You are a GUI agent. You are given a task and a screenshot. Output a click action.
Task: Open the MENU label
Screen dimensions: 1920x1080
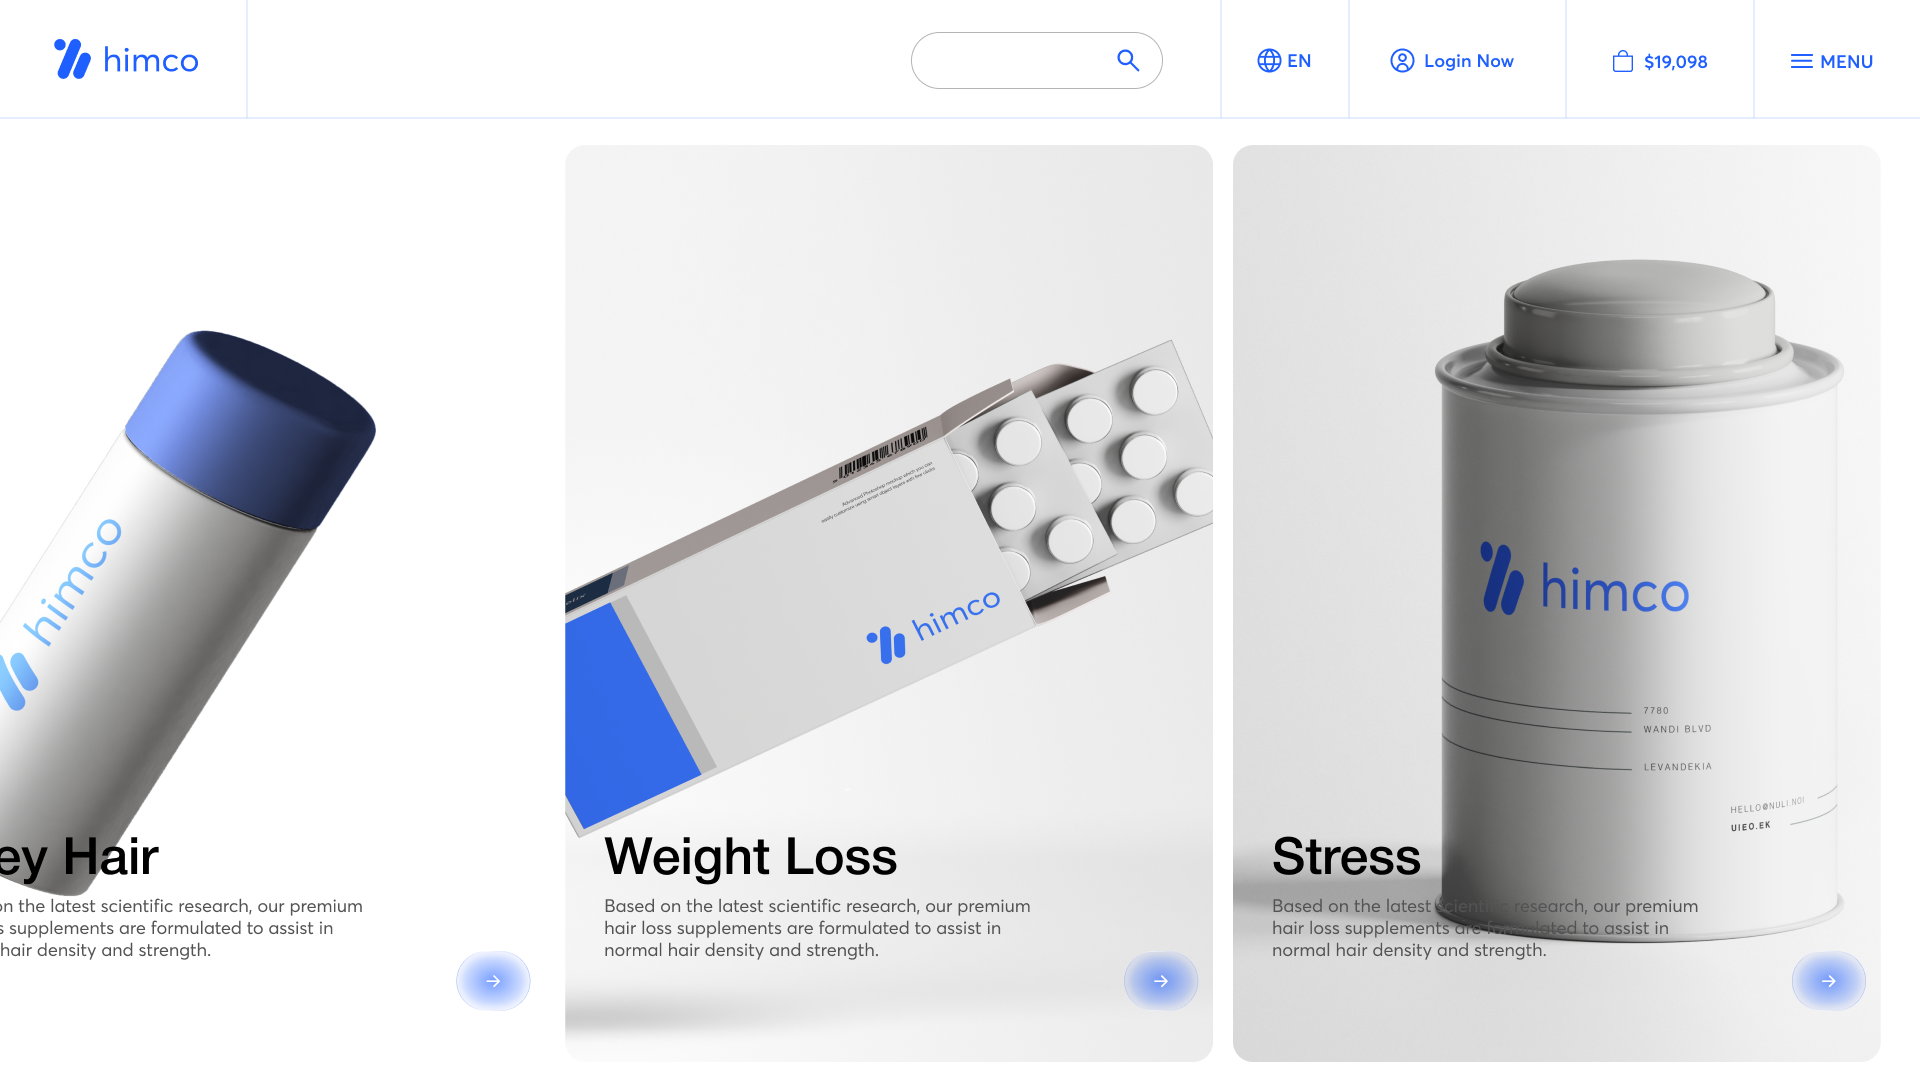point(1846,62)
